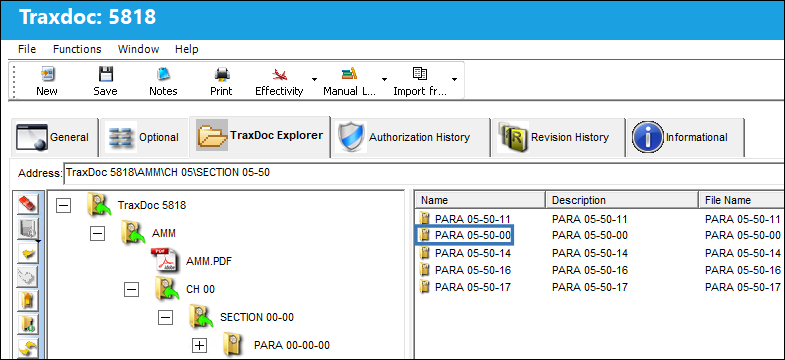Open the Effectivity dropdown arrow
Viewport: 785px width, 360px height.
(314, 80)
